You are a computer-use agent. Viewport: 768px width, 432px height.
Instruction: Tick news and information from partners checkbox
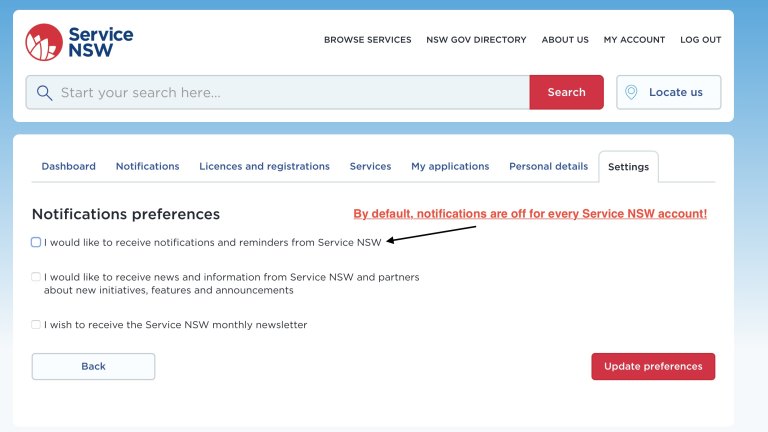(36, 277)
